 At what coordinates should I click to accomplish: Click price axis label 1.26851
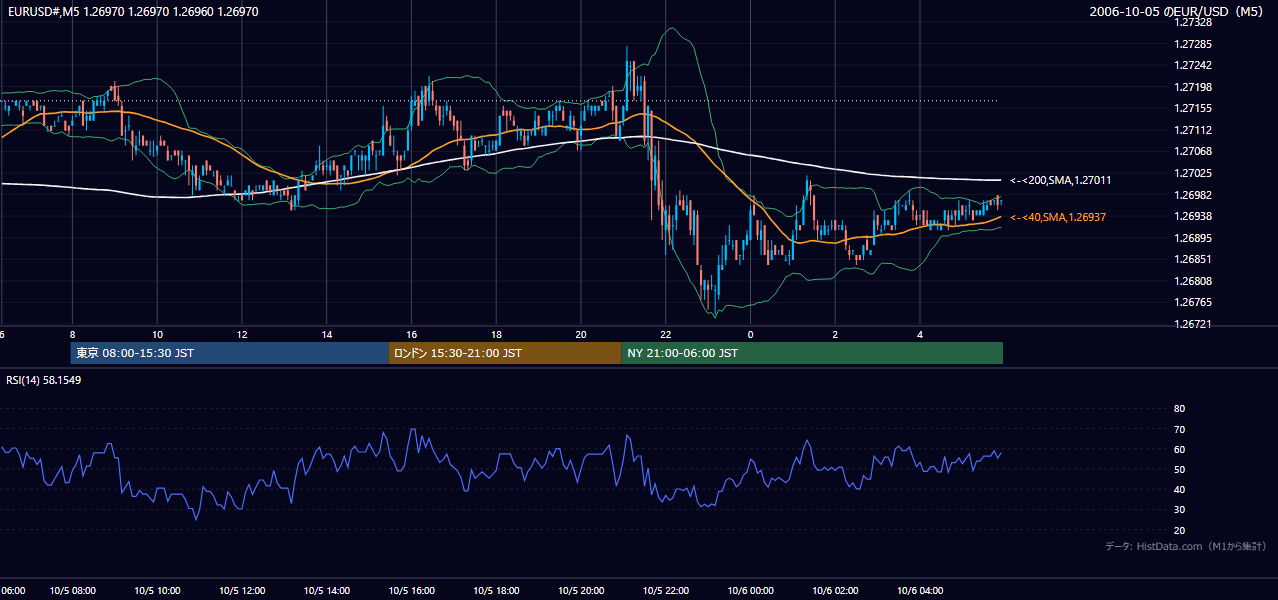[x=1192, y=259]
